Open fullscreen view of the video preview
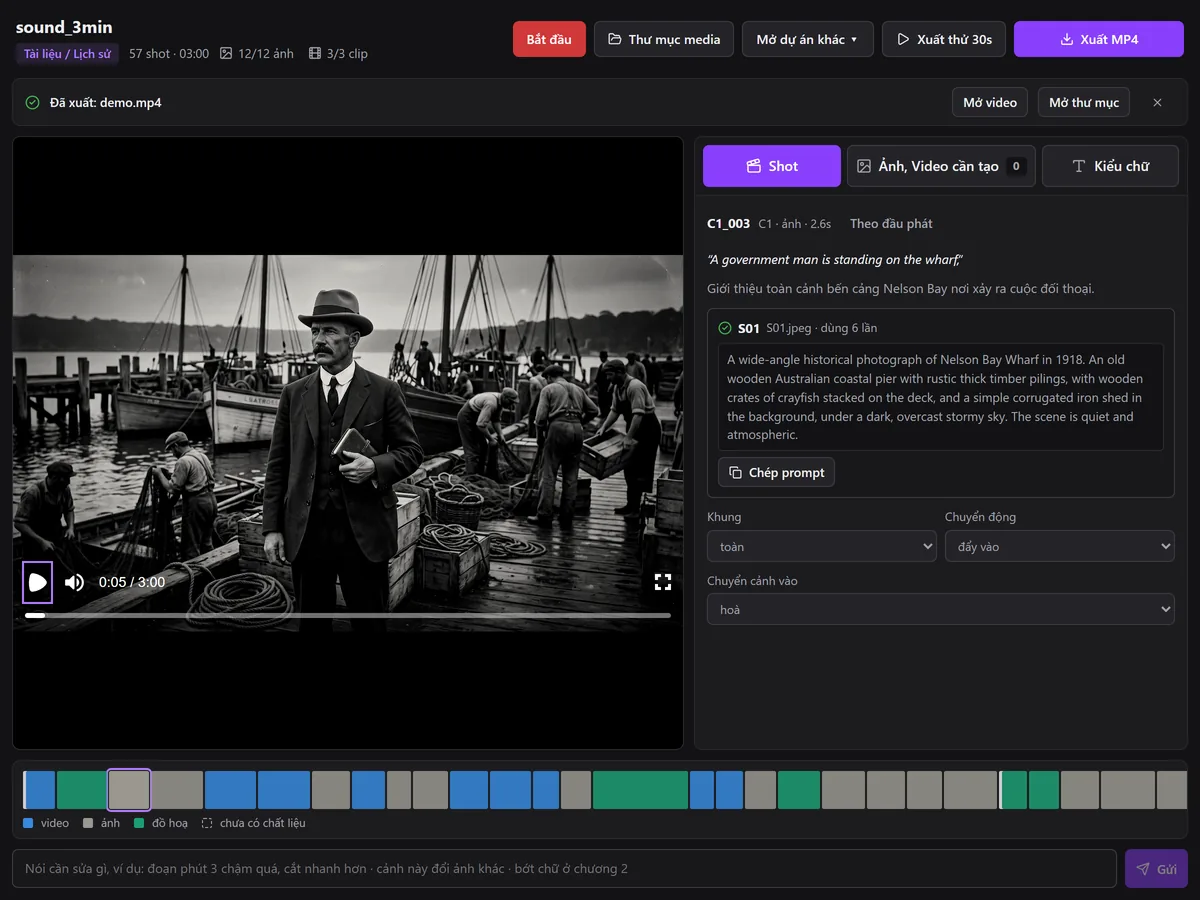The image size is (1200, 900). (662, 582)
